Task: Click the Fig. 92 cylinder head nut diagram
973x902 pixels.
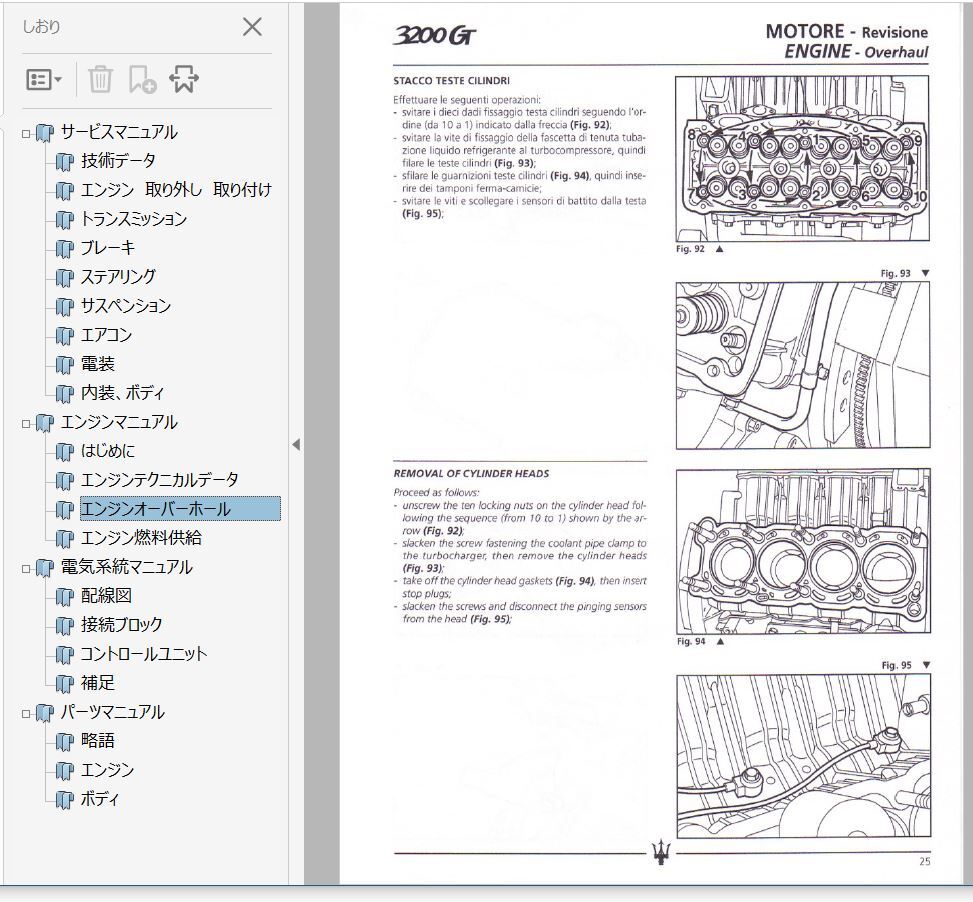Action: [x=802, y=159]
